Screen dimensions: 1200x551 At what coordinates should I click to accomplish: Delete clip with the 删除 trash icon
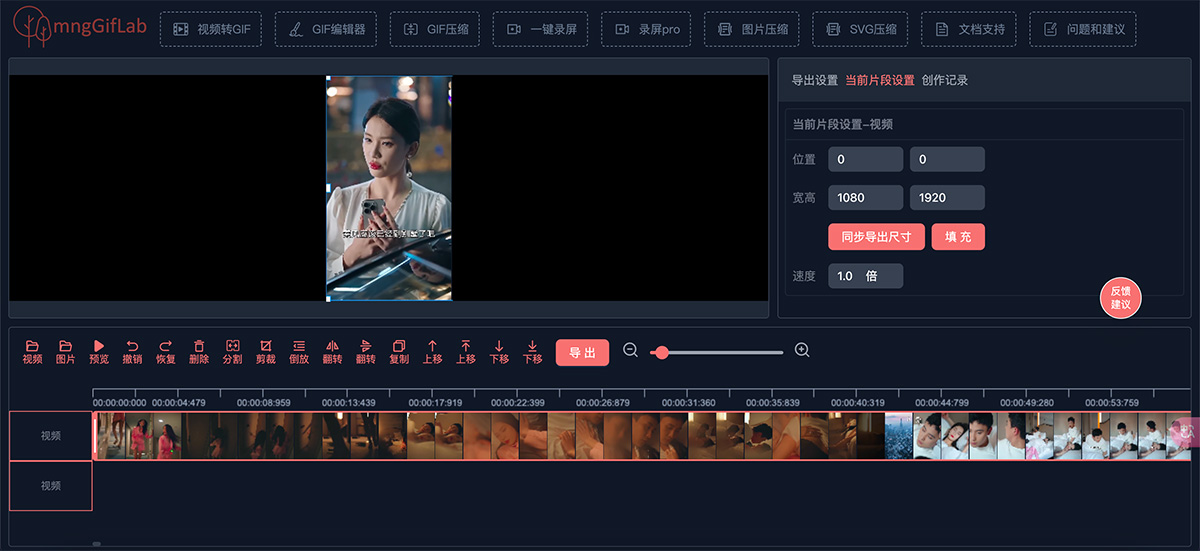point(199,346)
